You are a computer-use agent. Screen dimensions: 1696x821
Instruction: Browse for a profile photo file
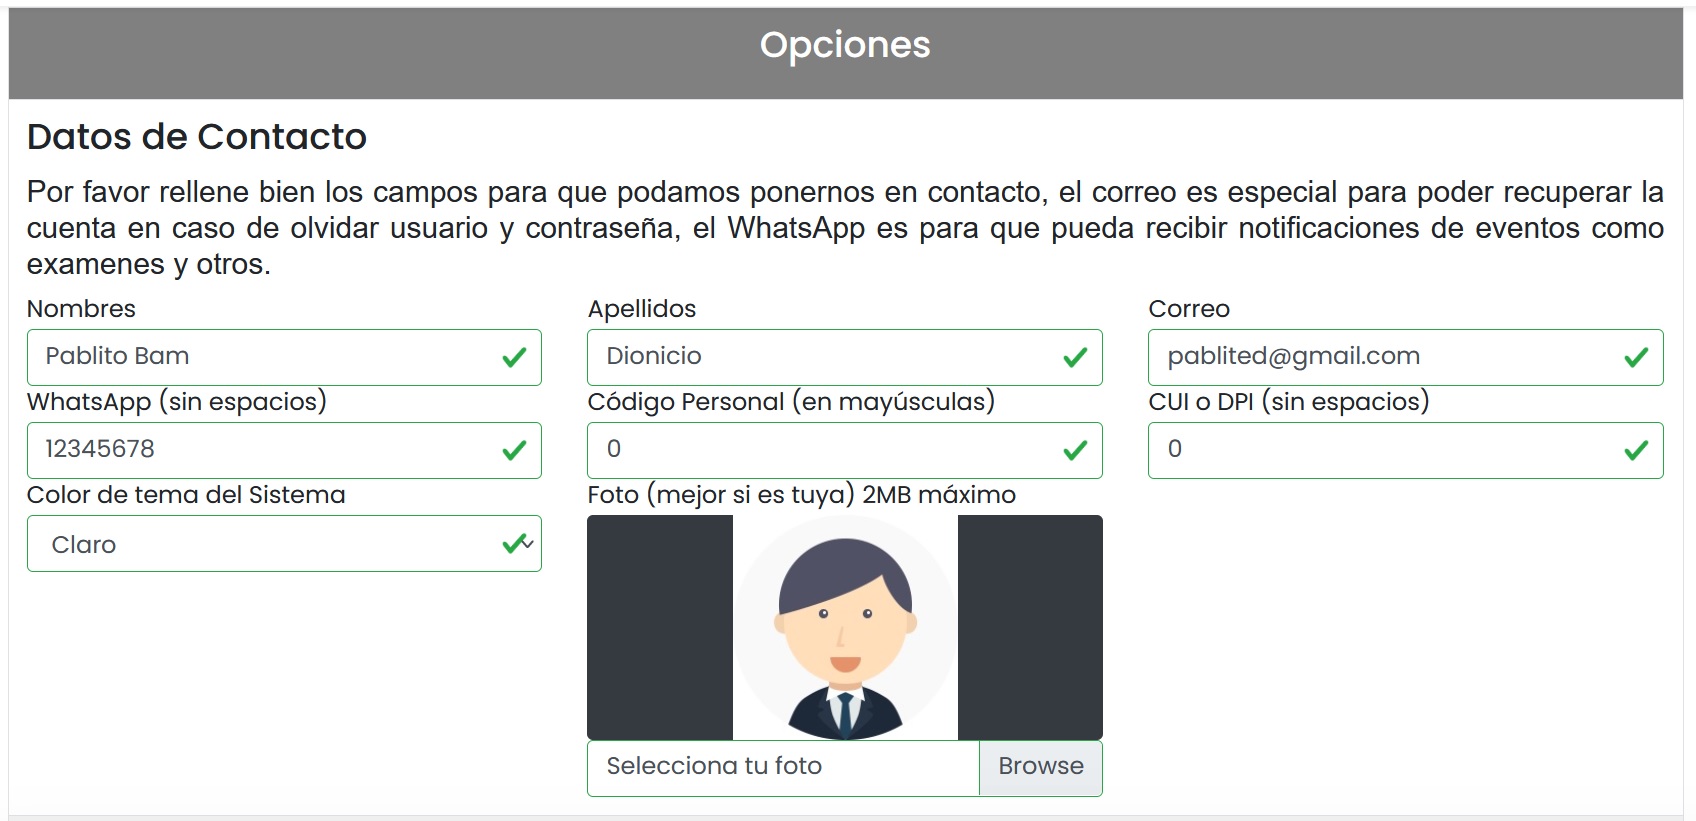coord(1040,768)
